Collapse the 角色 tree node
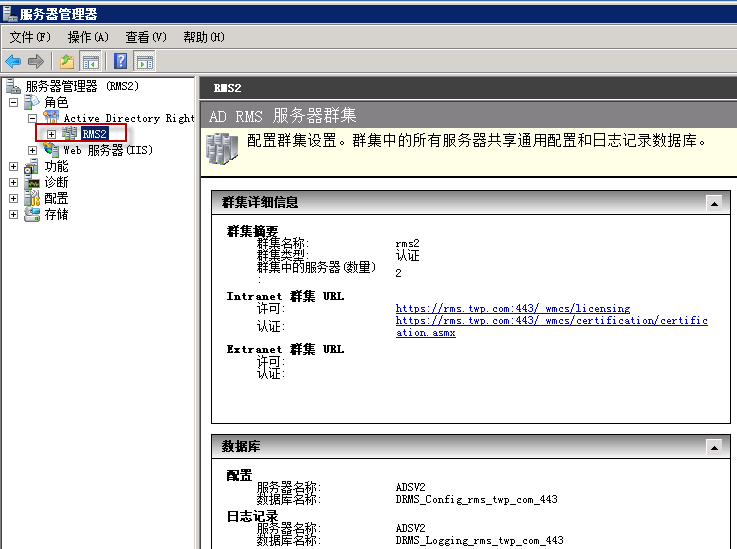The image size is (737, 549). [x=14, y=102]
